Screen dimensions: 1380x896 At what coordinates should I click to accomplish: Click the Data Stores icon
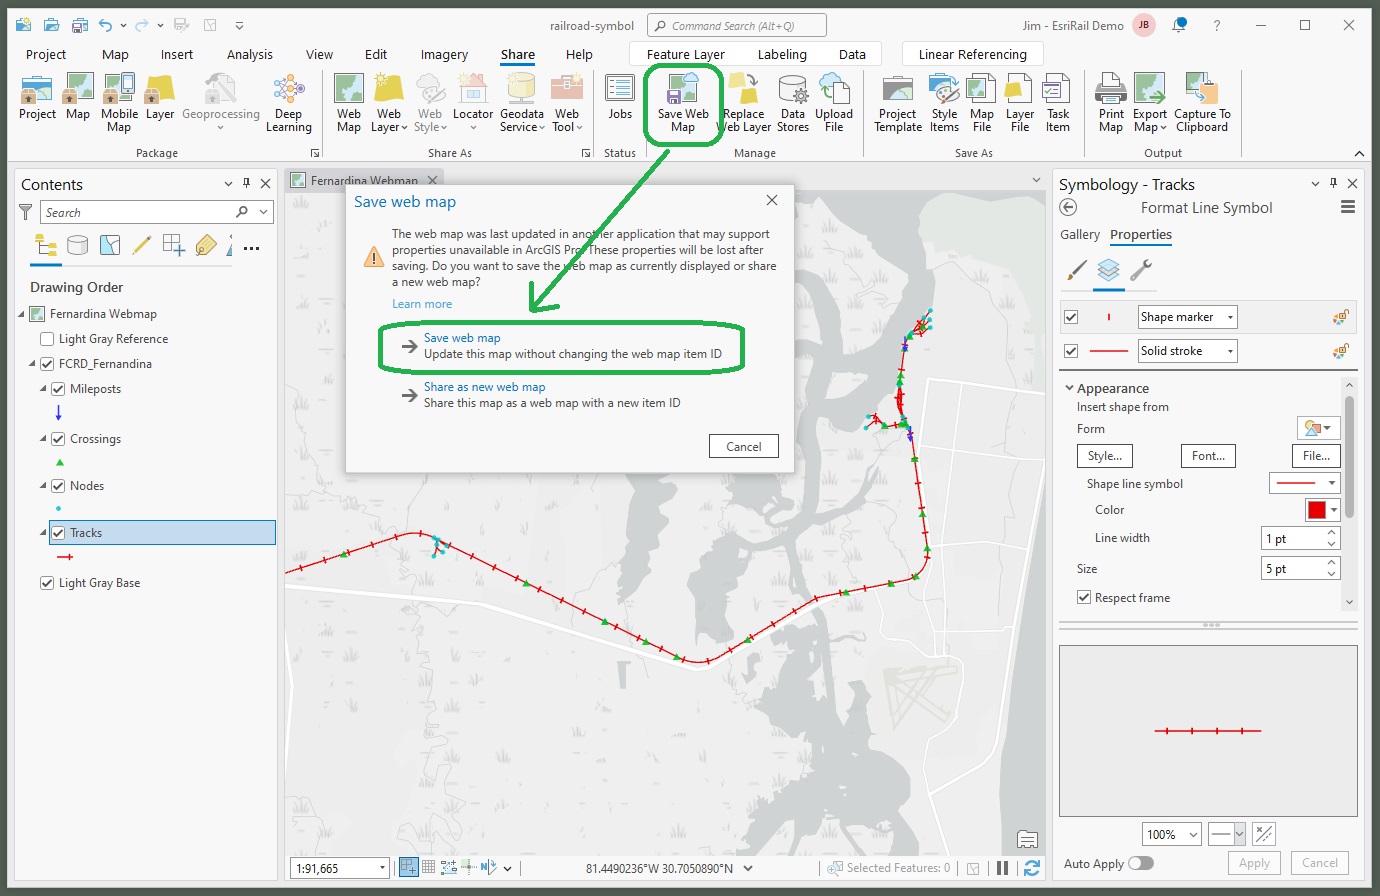pyautogui.click(x=792, y=100)
